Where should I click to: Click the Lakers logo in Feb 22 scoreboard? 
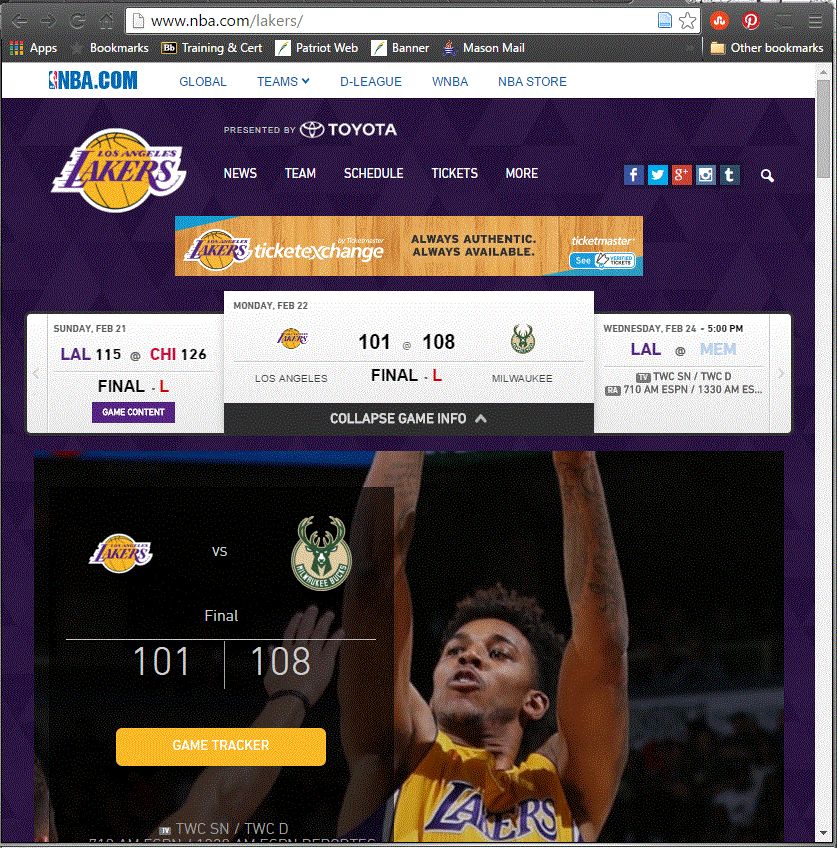click(292, 339)
